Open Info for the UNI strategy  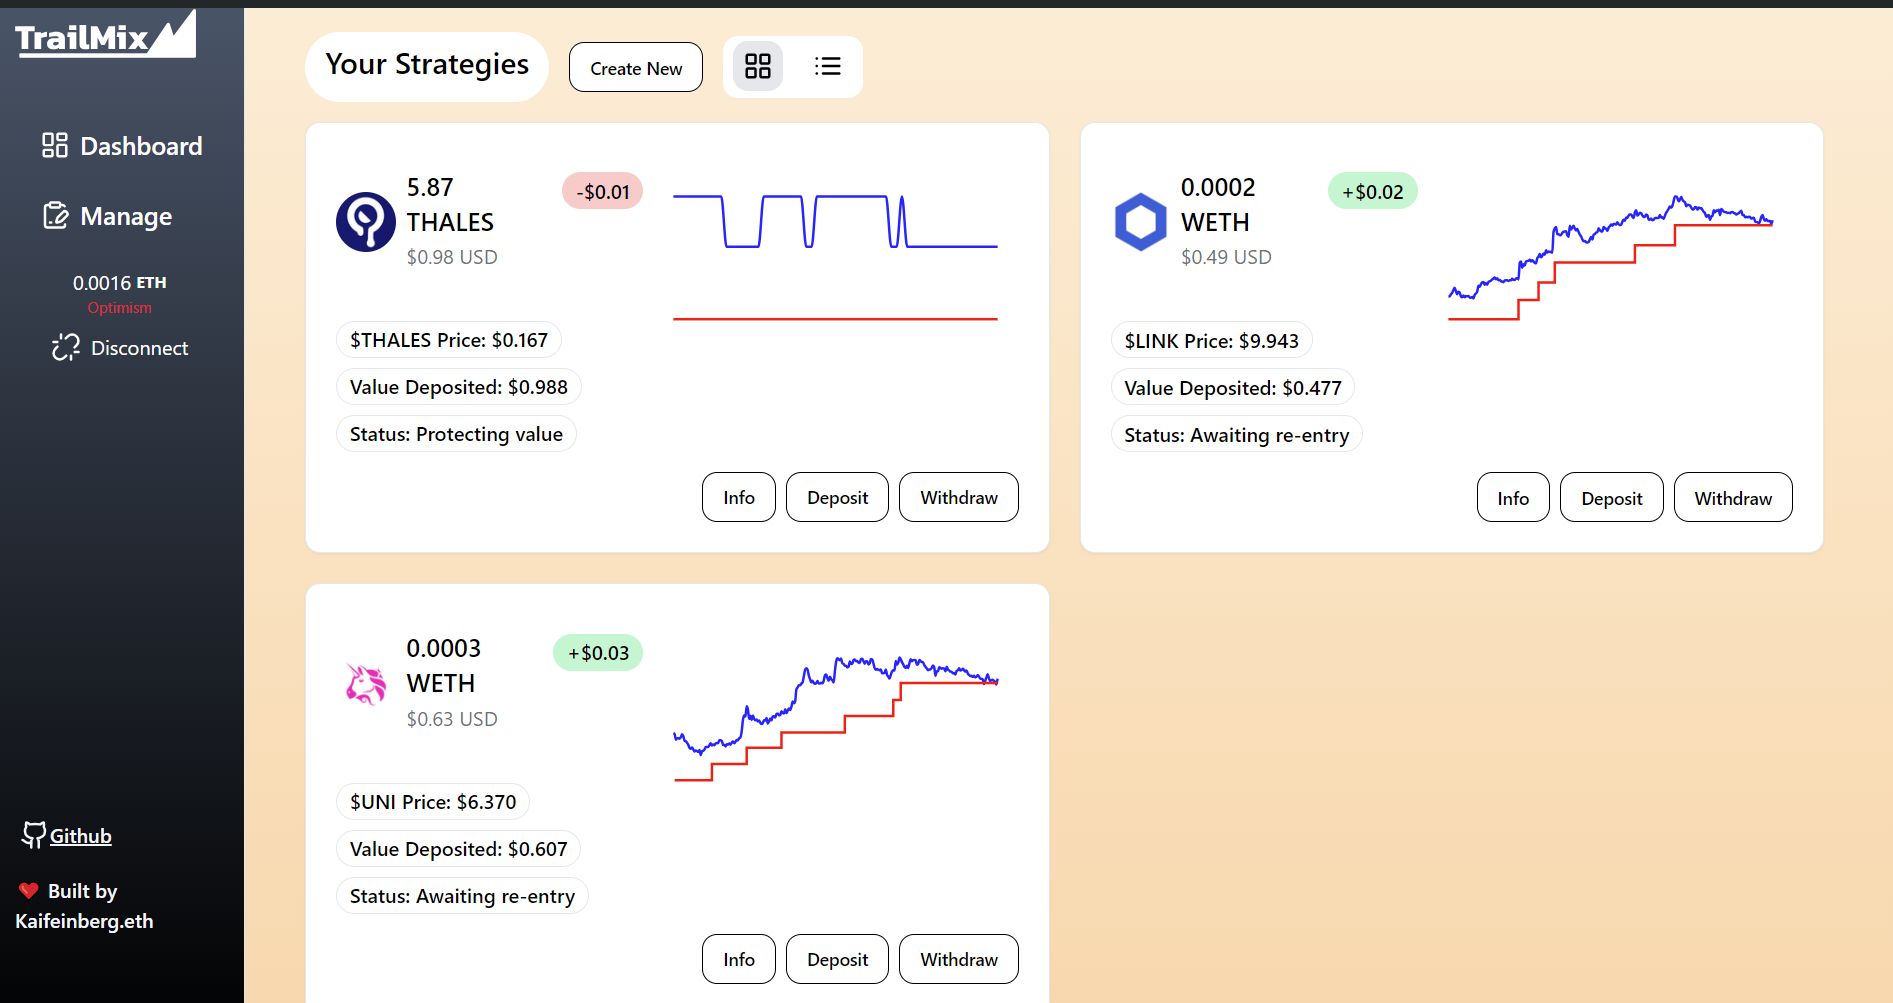pyautogui.click(x=739, y=959)
